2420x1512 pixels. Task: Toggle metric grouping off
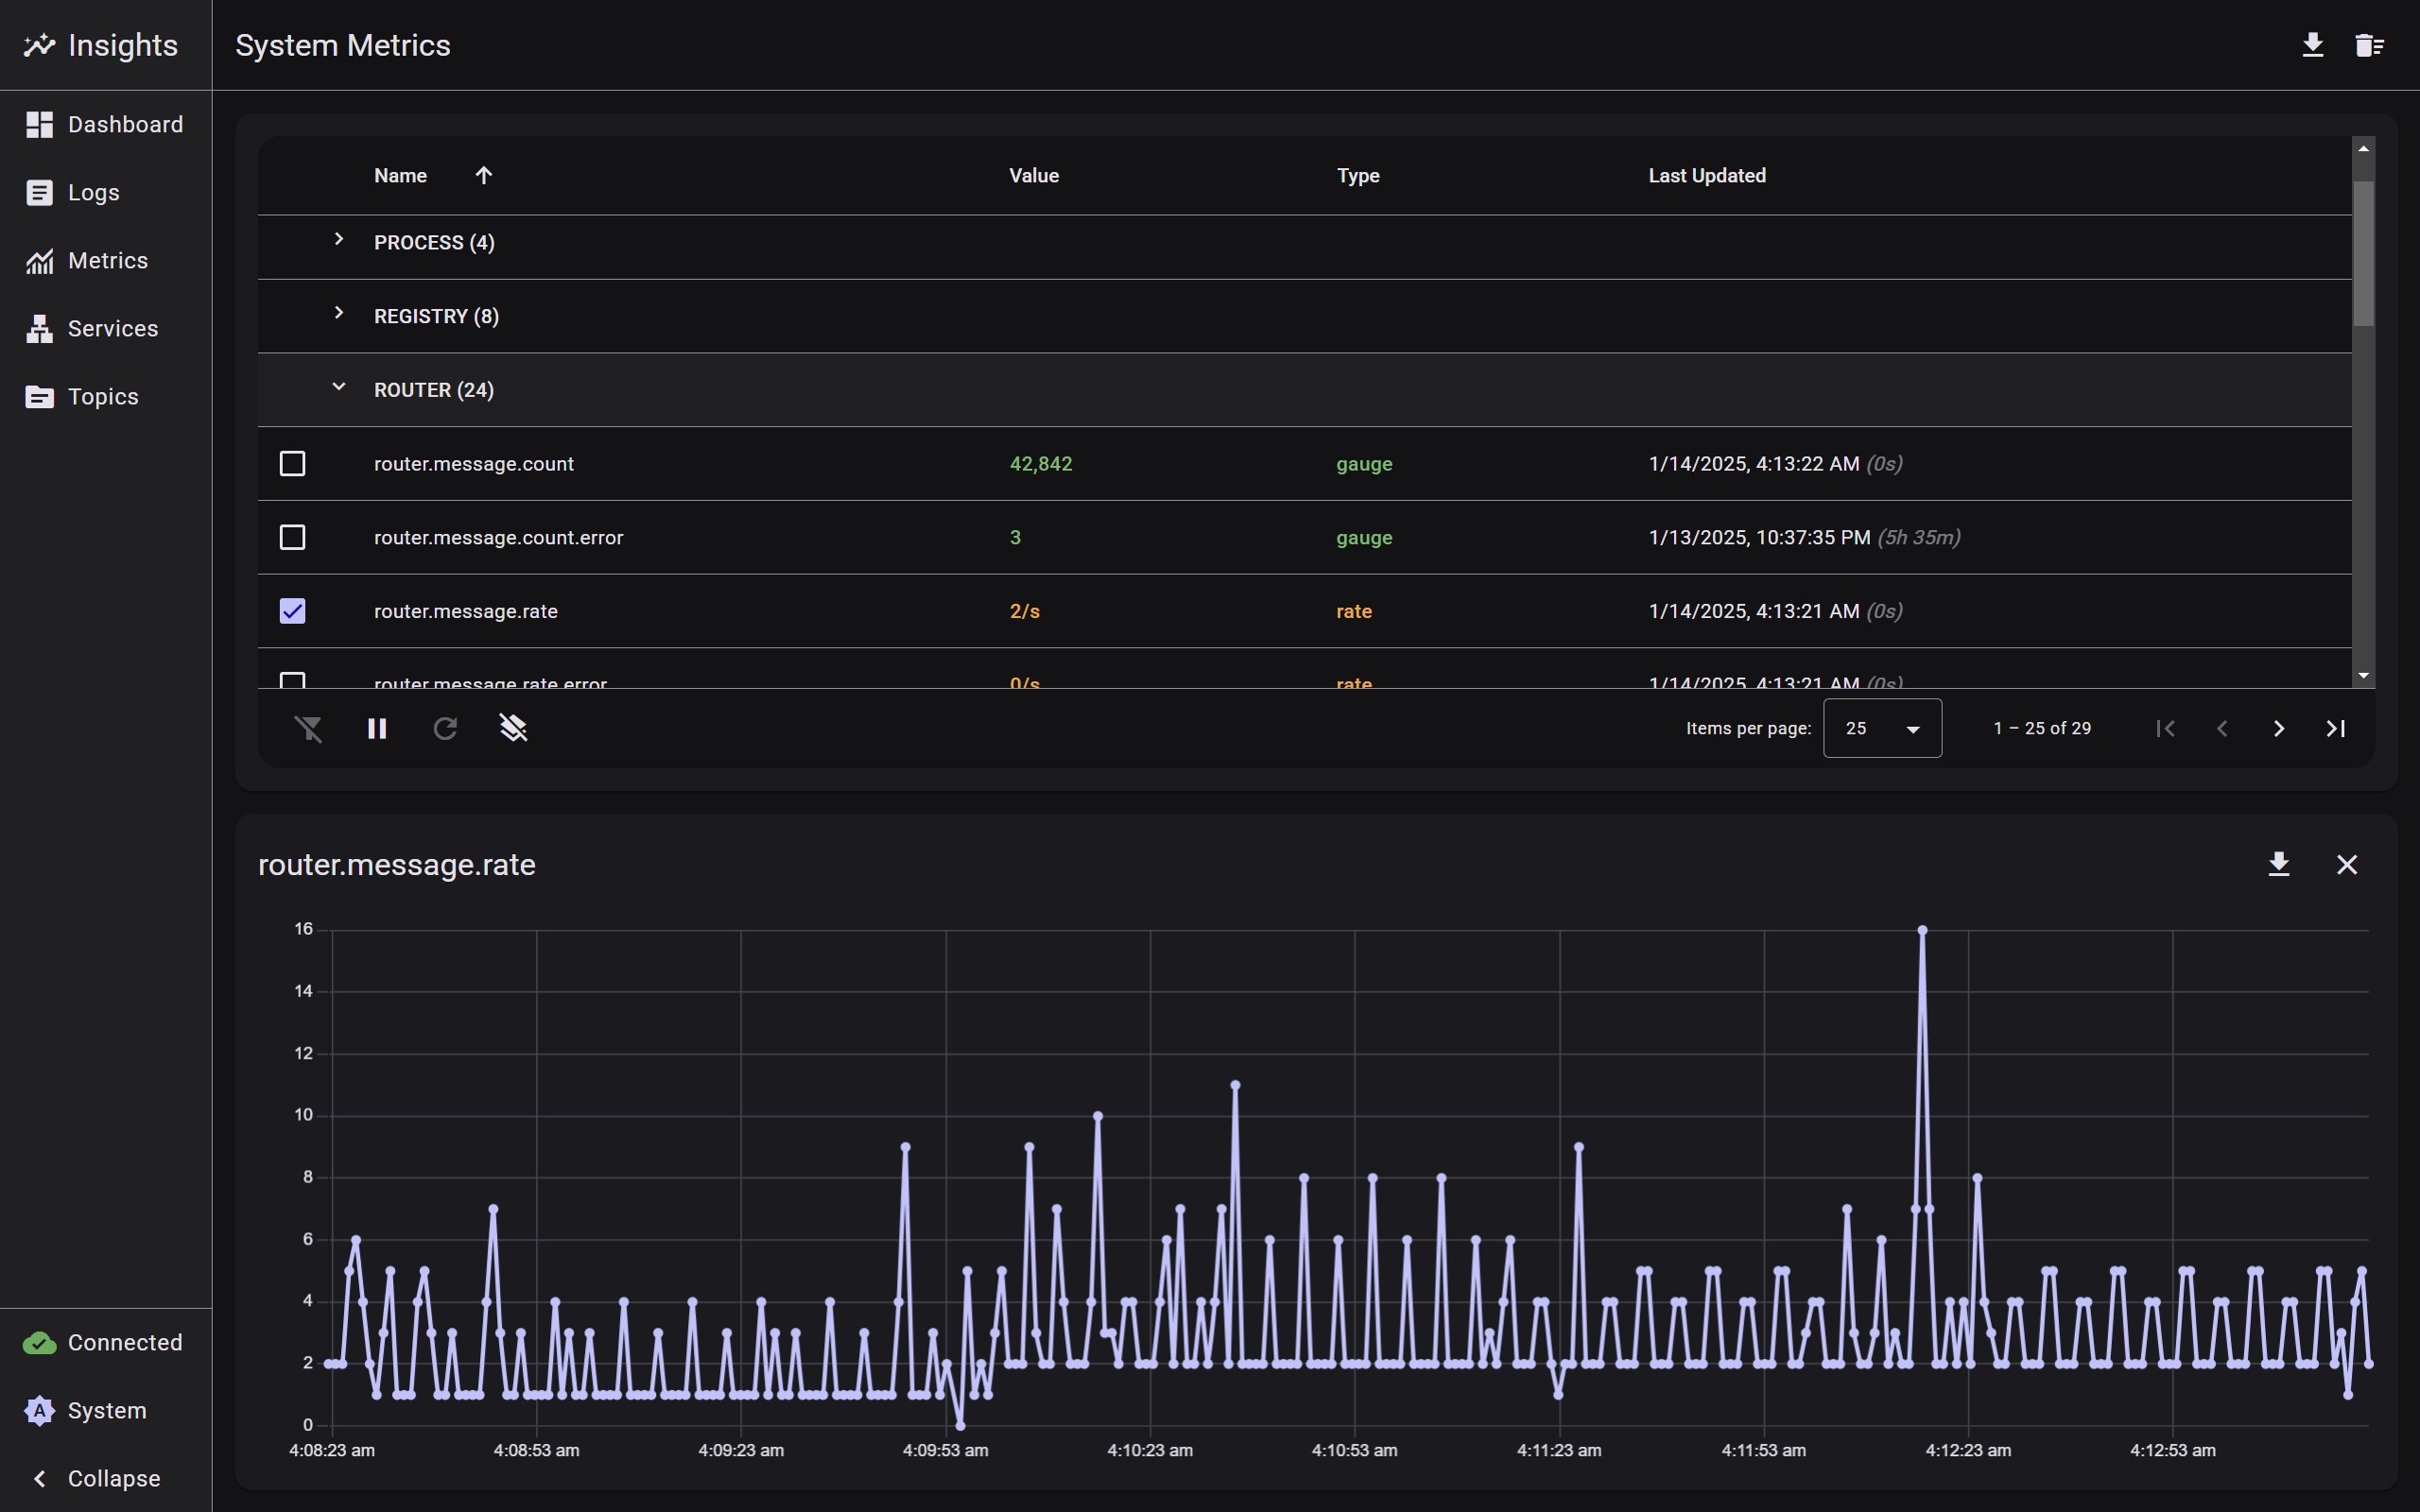point(513,728)
